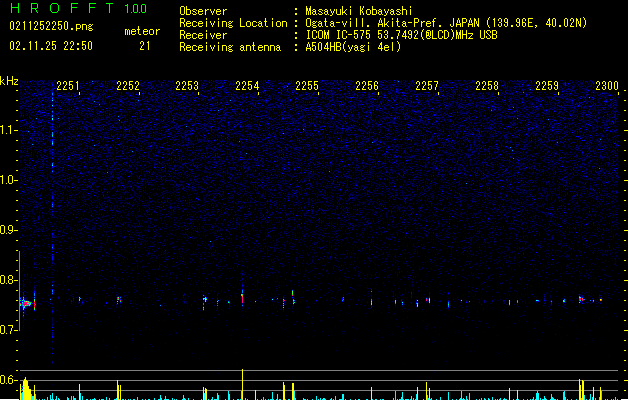
Task: Click the vertical noise line before 2251
Action: click(52, 227)
